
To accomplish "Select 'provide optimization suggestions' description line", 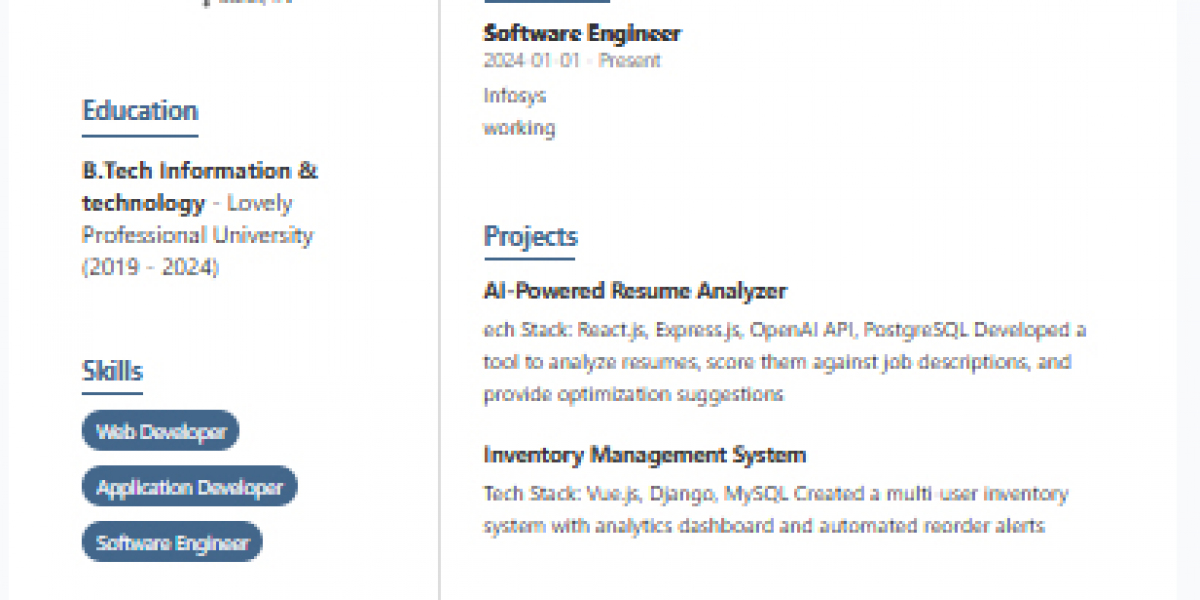I will click(x=633, y=394).
